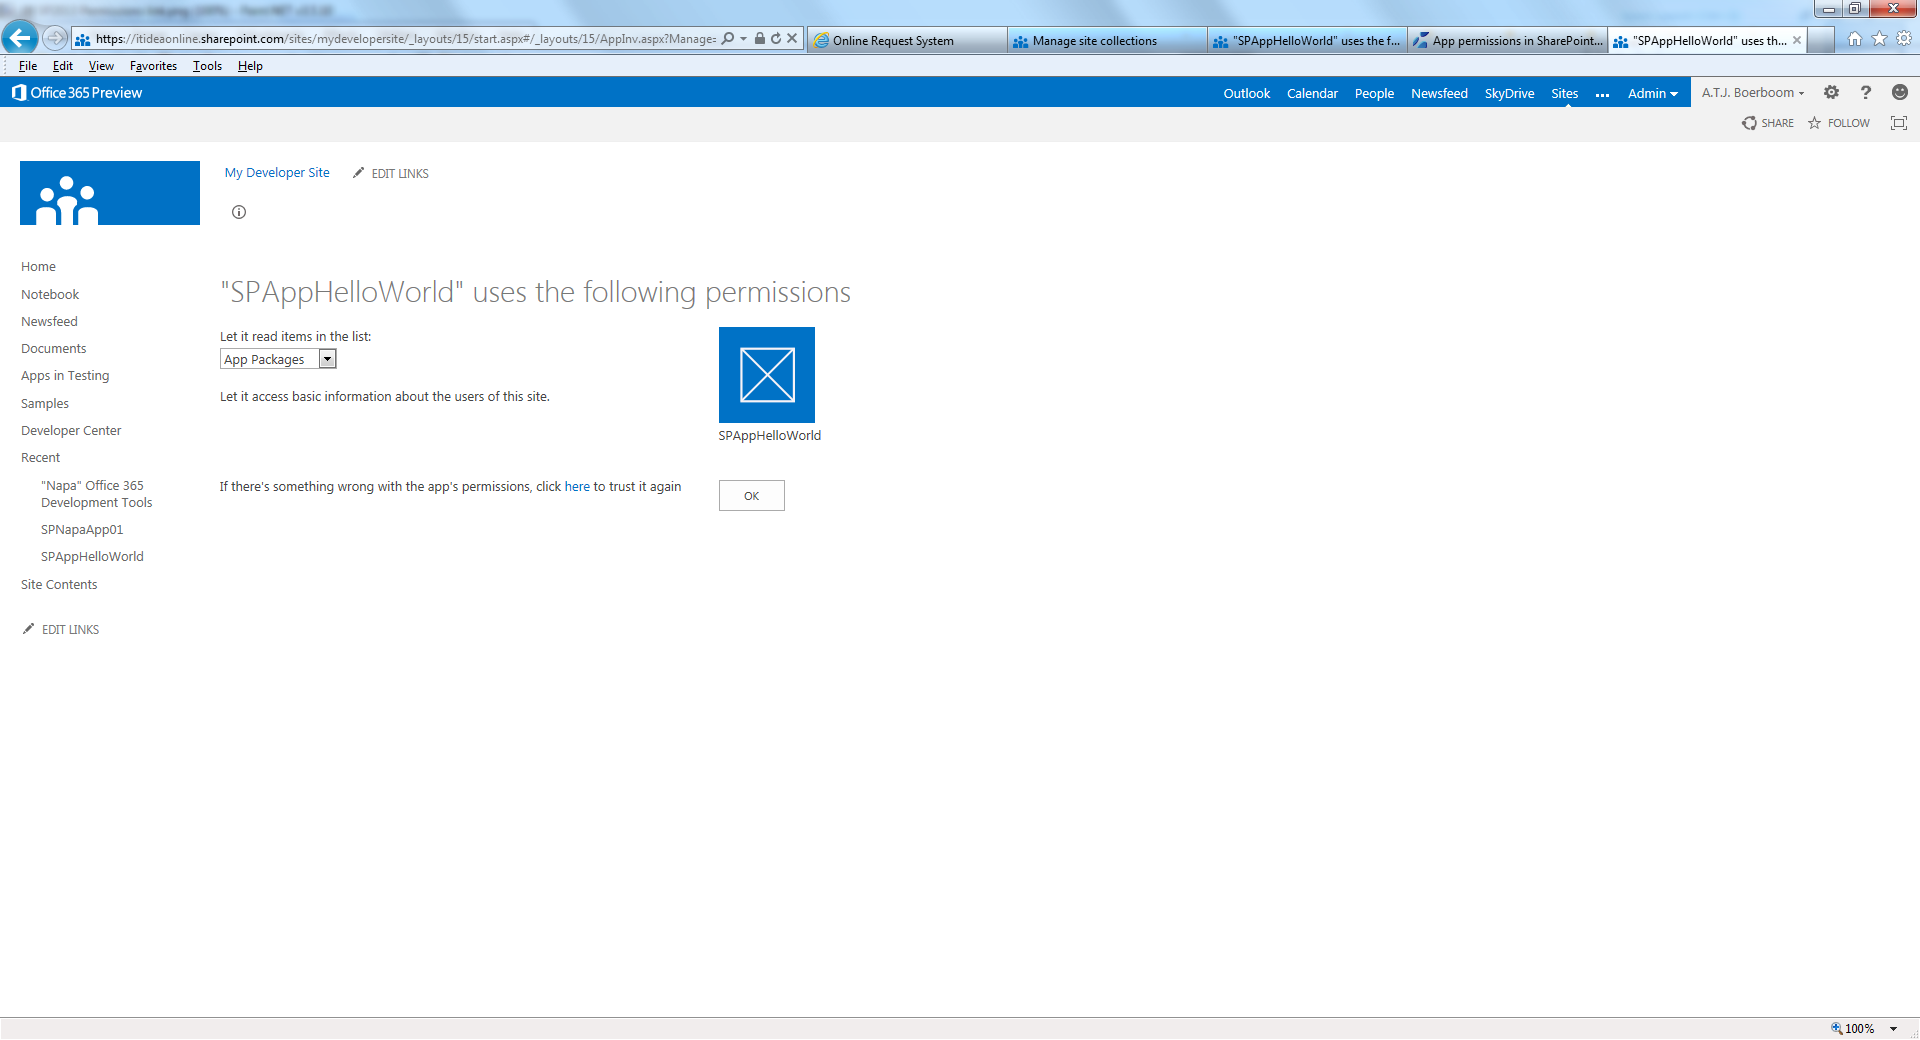Open the Help menu
Screen dimensions: 1920x1040
coord(250,66)
